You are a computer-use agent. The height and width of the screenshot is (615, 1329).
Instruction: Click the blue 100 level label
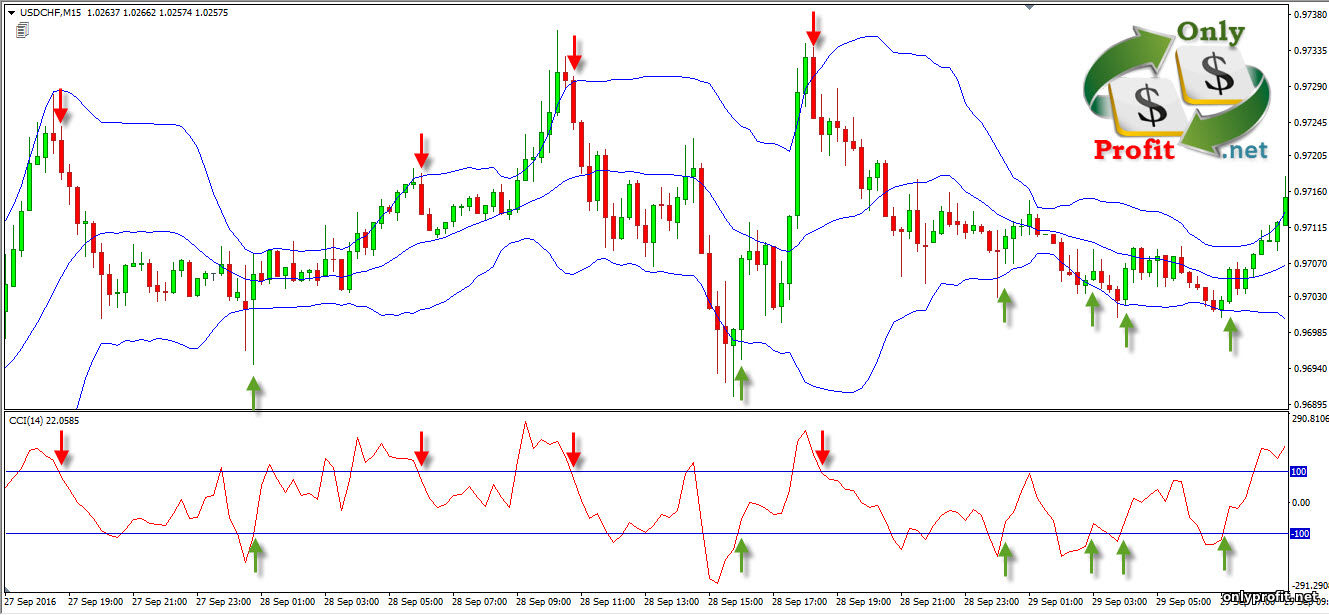(x=1299, y=471)
